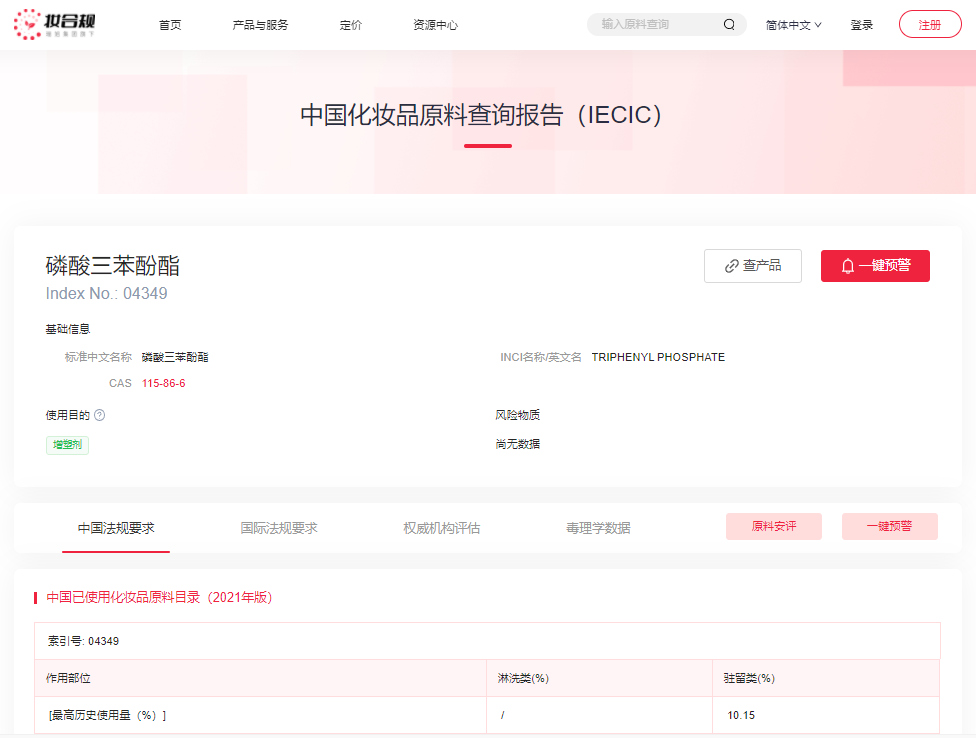Click the 注册 button
Image resolution: width=976 pixels, height=738 pixels.
click(929, 23)
